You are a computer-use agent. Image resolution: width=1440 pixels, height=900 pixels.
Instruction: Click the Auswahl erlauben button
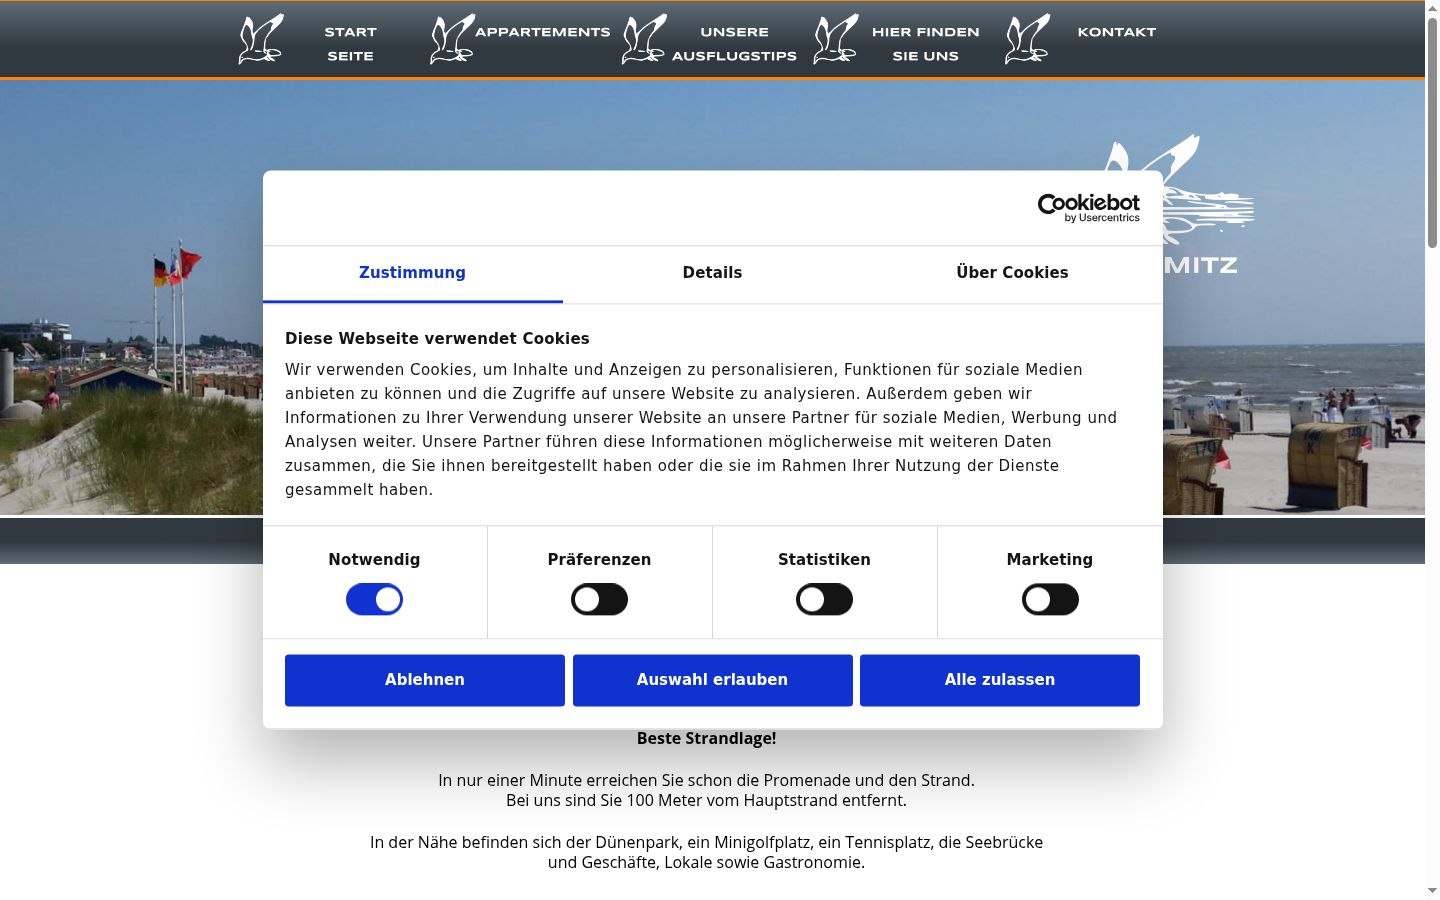click(x=713, y=680)
